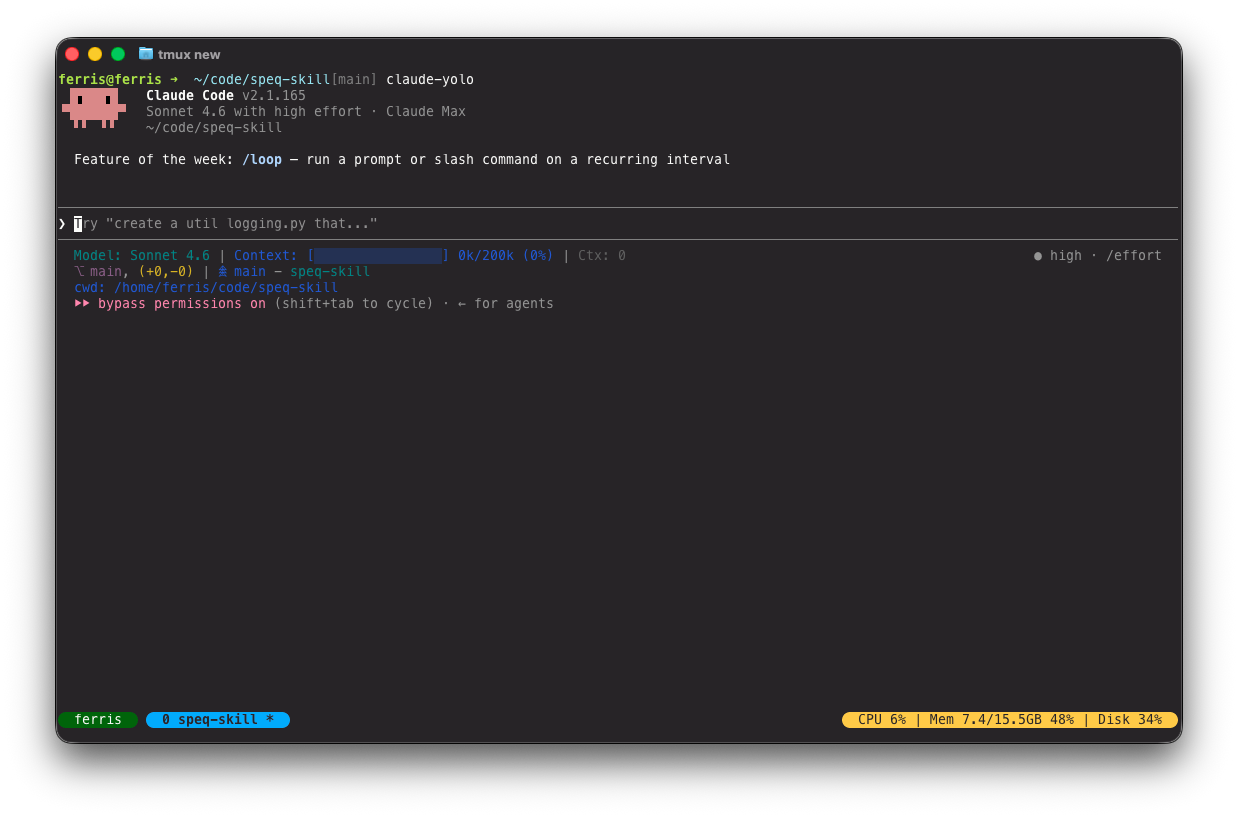Click the worktree icon before main – speq-skill

223,271
